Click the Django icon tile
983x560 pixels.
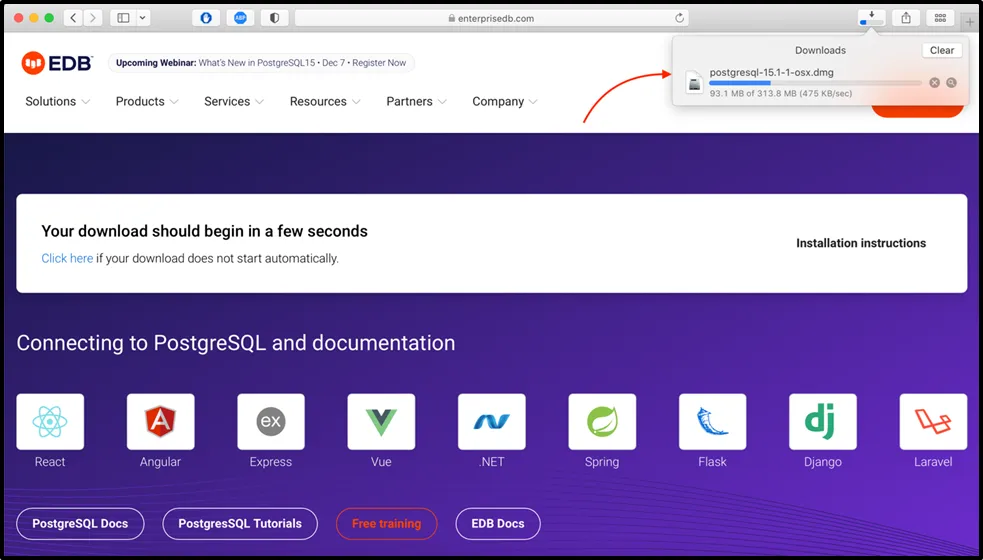[x=822, y=422]
